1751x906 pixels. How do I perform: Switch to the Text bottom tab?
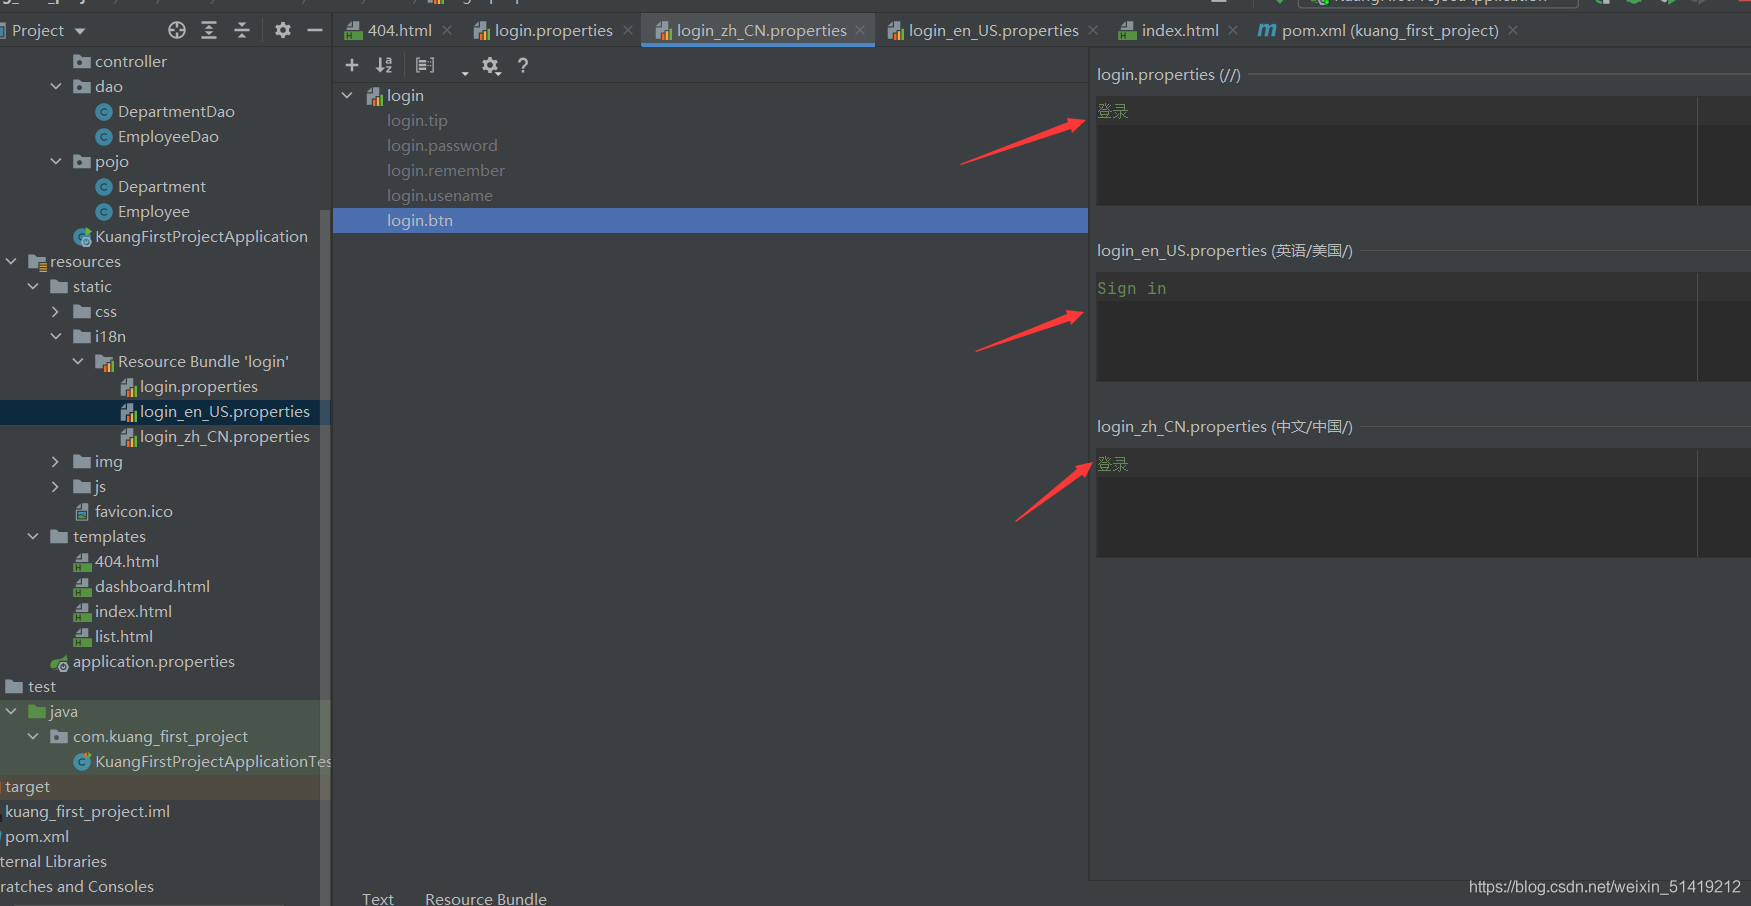click(x=378, y=898)
